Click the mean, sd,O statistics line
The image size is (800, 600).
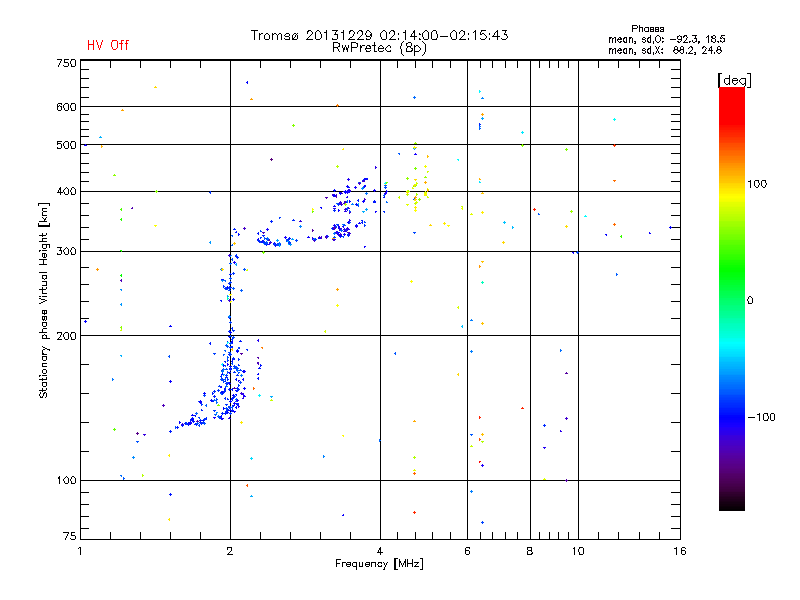(665, 38)
